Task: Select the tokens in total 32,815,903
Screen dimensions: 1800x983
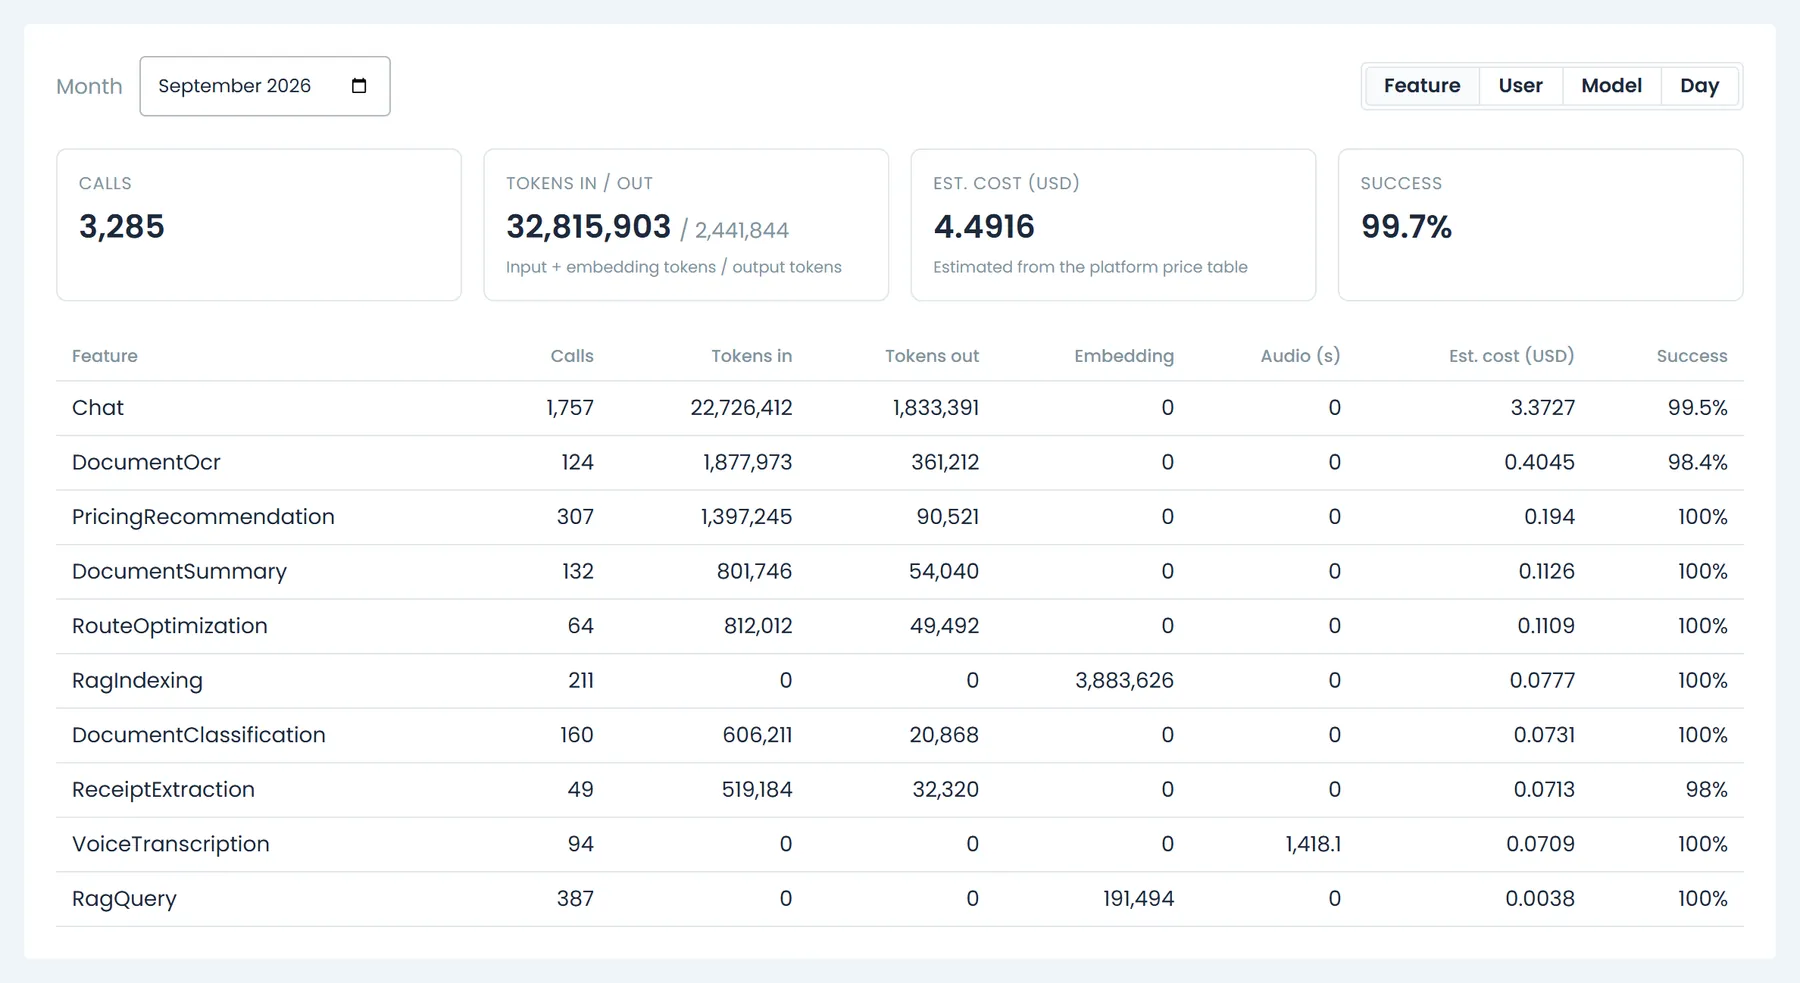Action: click(x=588, y=227)
